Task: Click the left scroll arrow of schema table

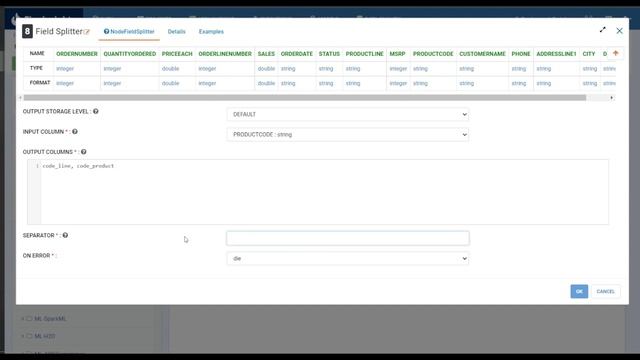Action: [20, 98]
